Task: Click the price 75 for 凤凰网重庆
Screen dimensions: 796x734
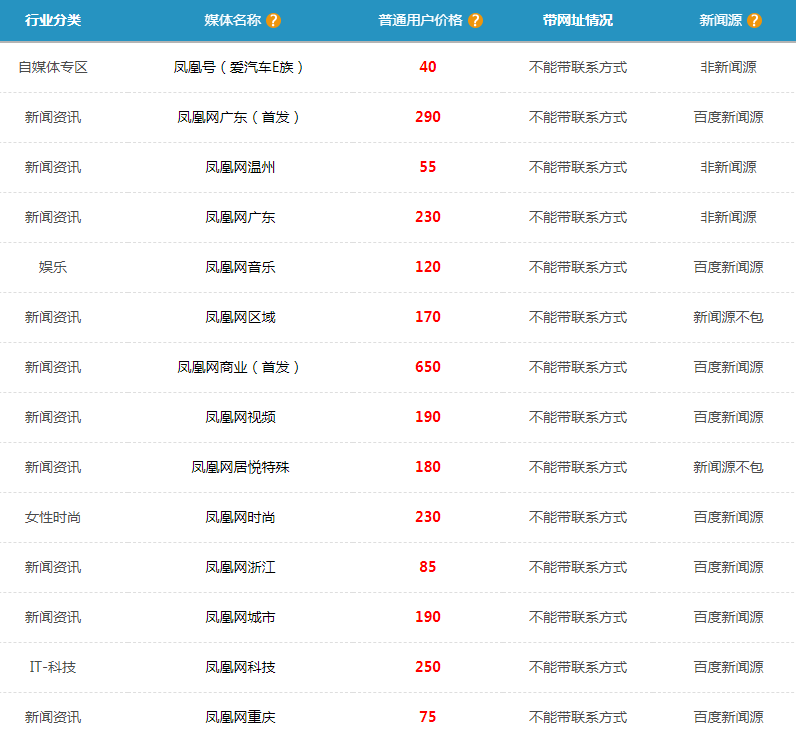Action: tap(427, 717)
